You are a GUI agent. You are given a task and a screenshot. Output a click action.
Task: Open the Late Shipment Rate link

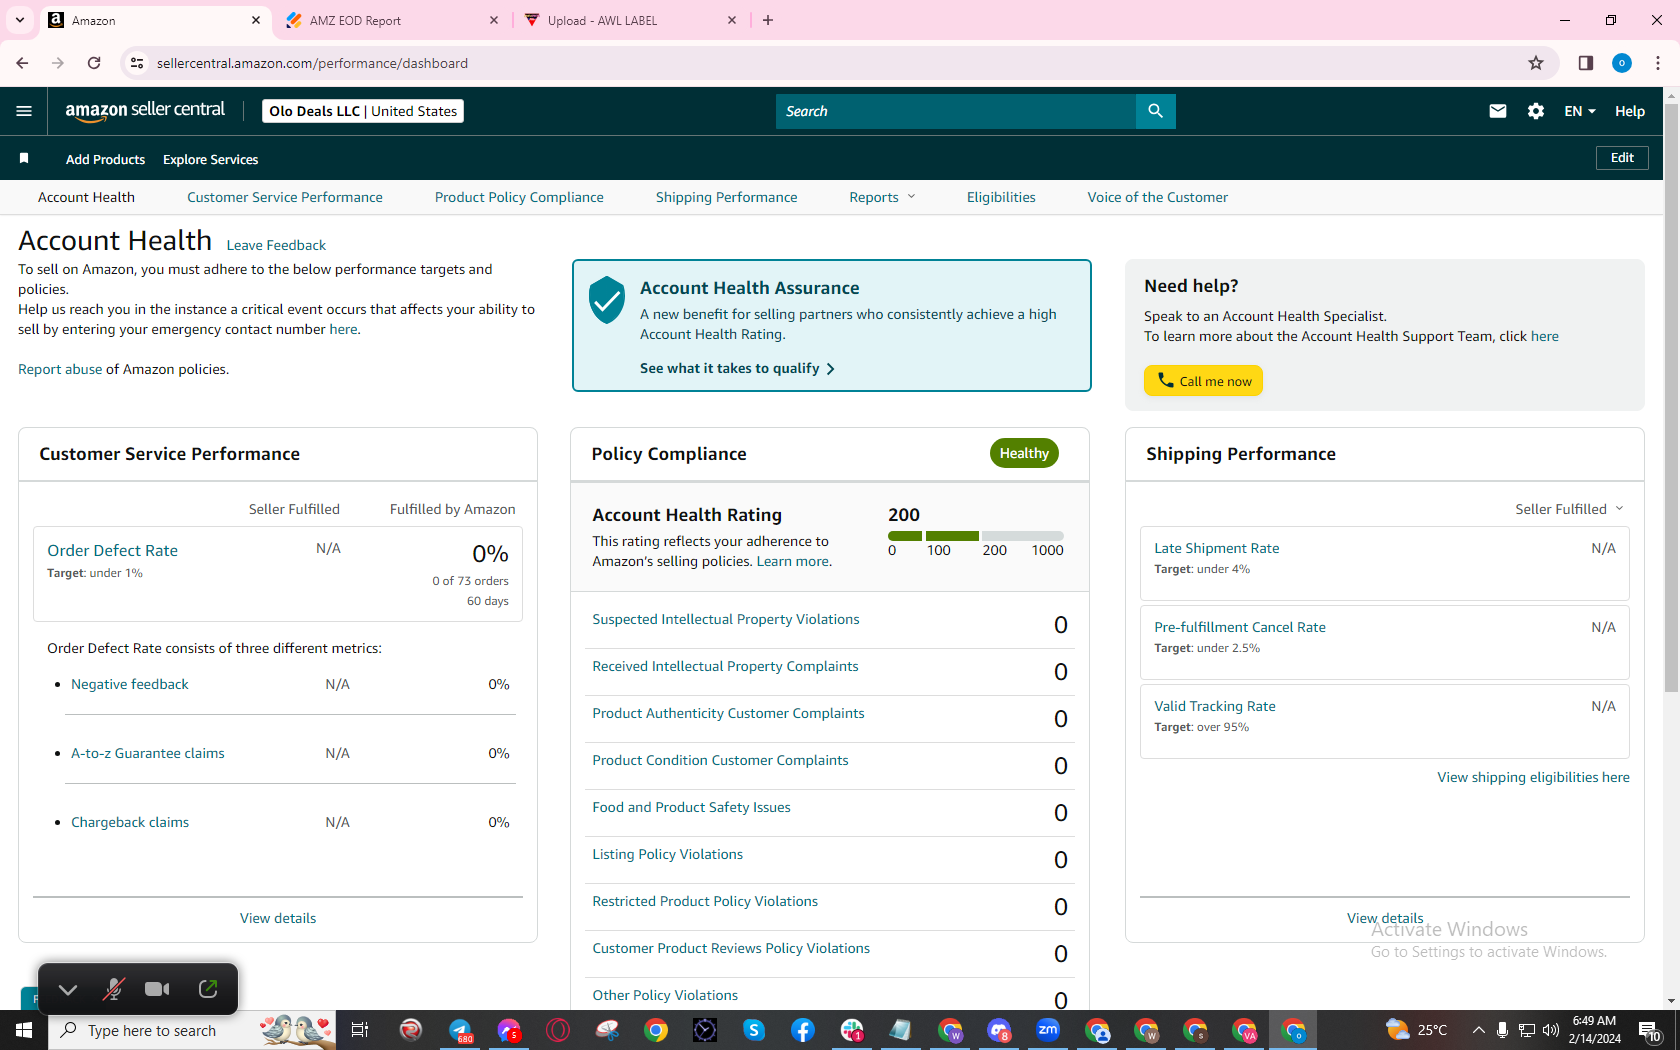(1217, 548)
